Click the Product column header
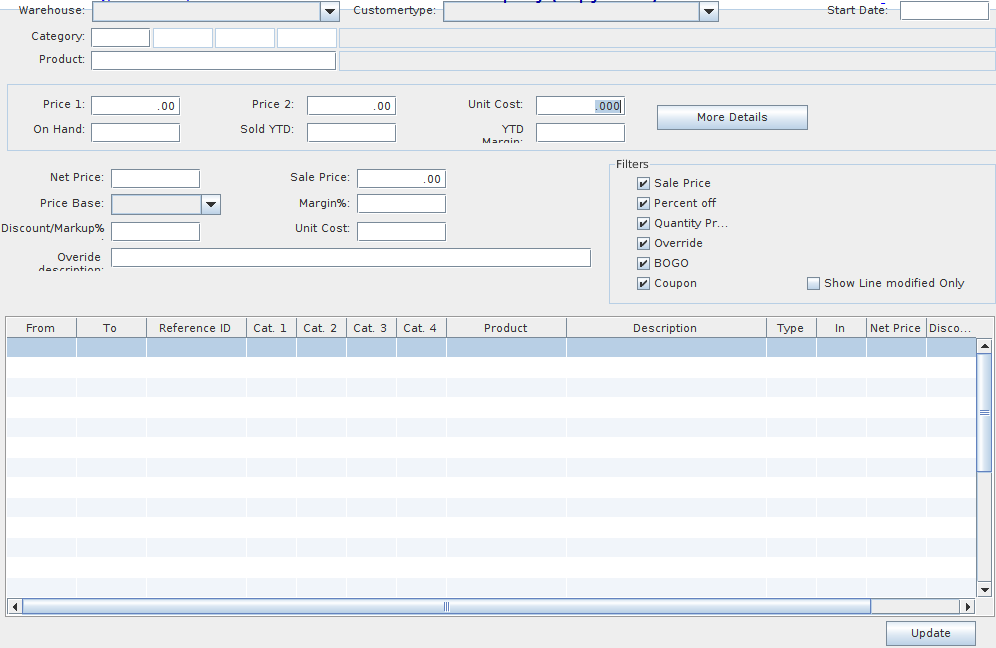The width and height of the screenshot is (996, 648). (505, 328)
